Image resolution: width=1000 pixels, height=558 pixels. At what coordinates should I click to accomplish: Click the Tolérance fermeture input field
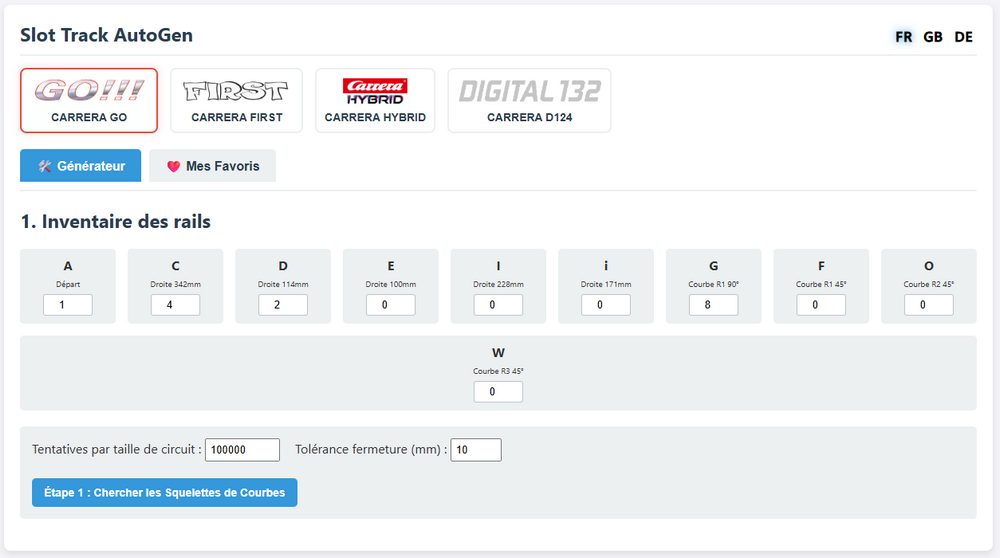(476, 450)
